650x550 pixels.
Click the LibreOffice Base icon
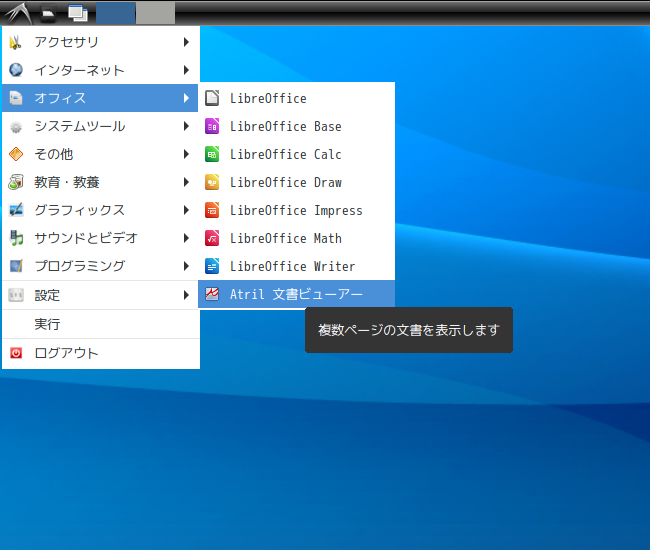click(x=212, y=126)
